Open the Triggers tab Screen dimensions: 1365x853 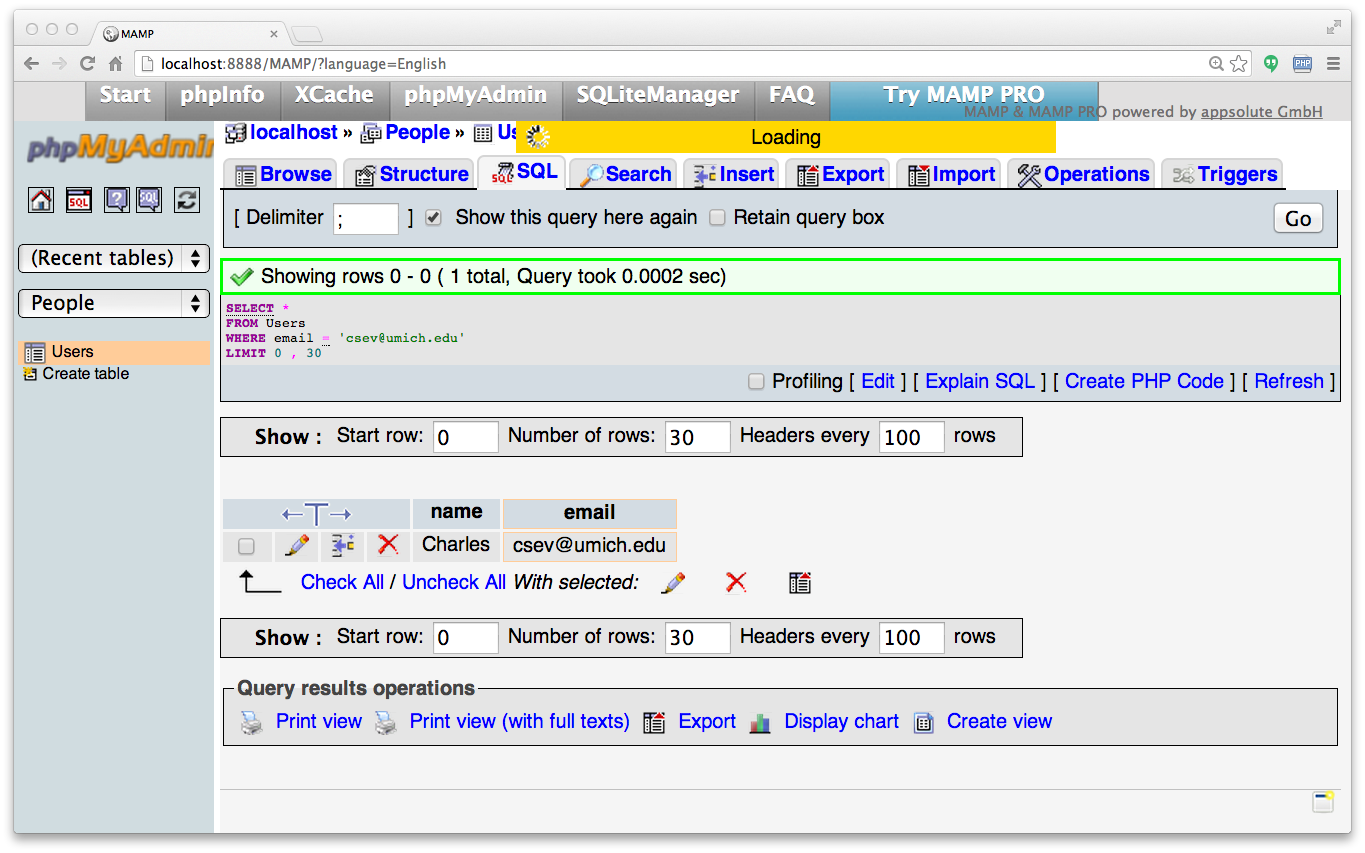coord(1224,174)
